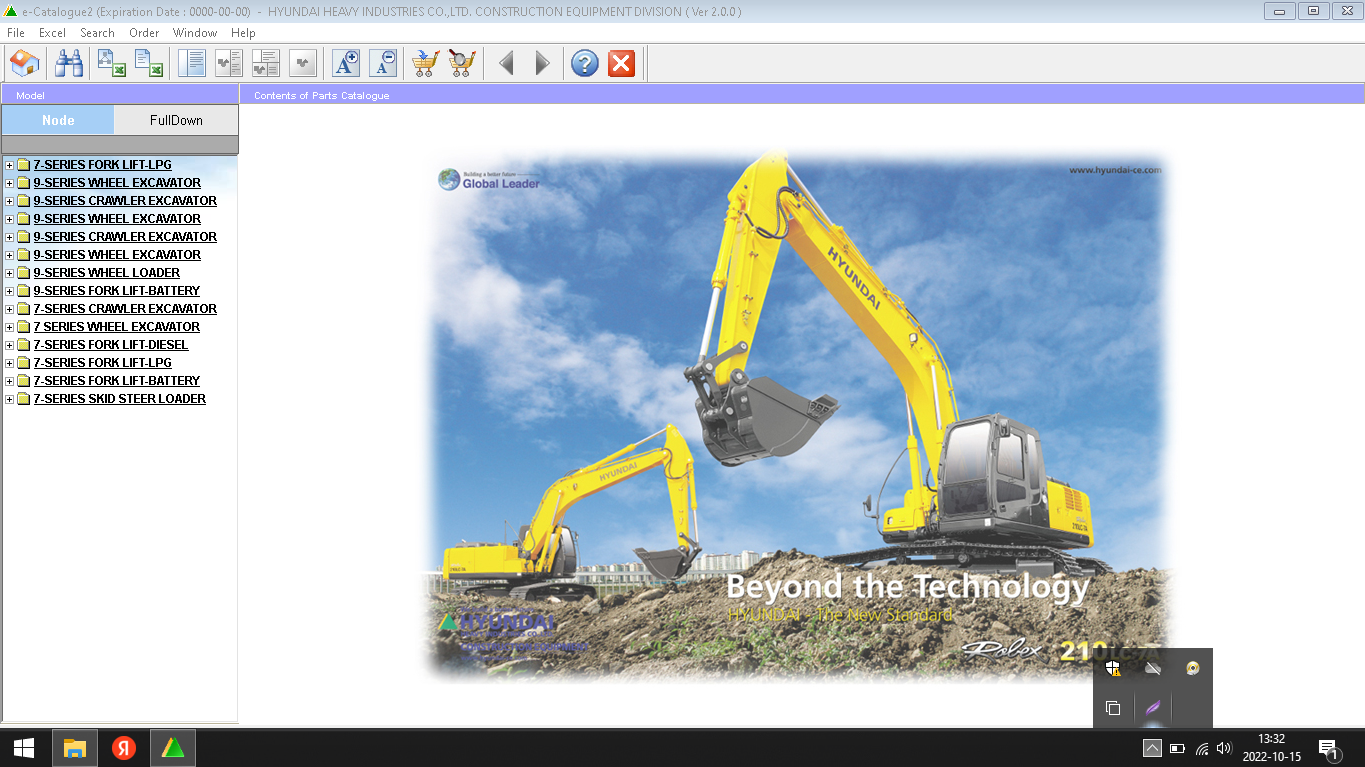Go forward with right arrow icon
Viewport: 1365px width, 767px height.
click(542, 64)
